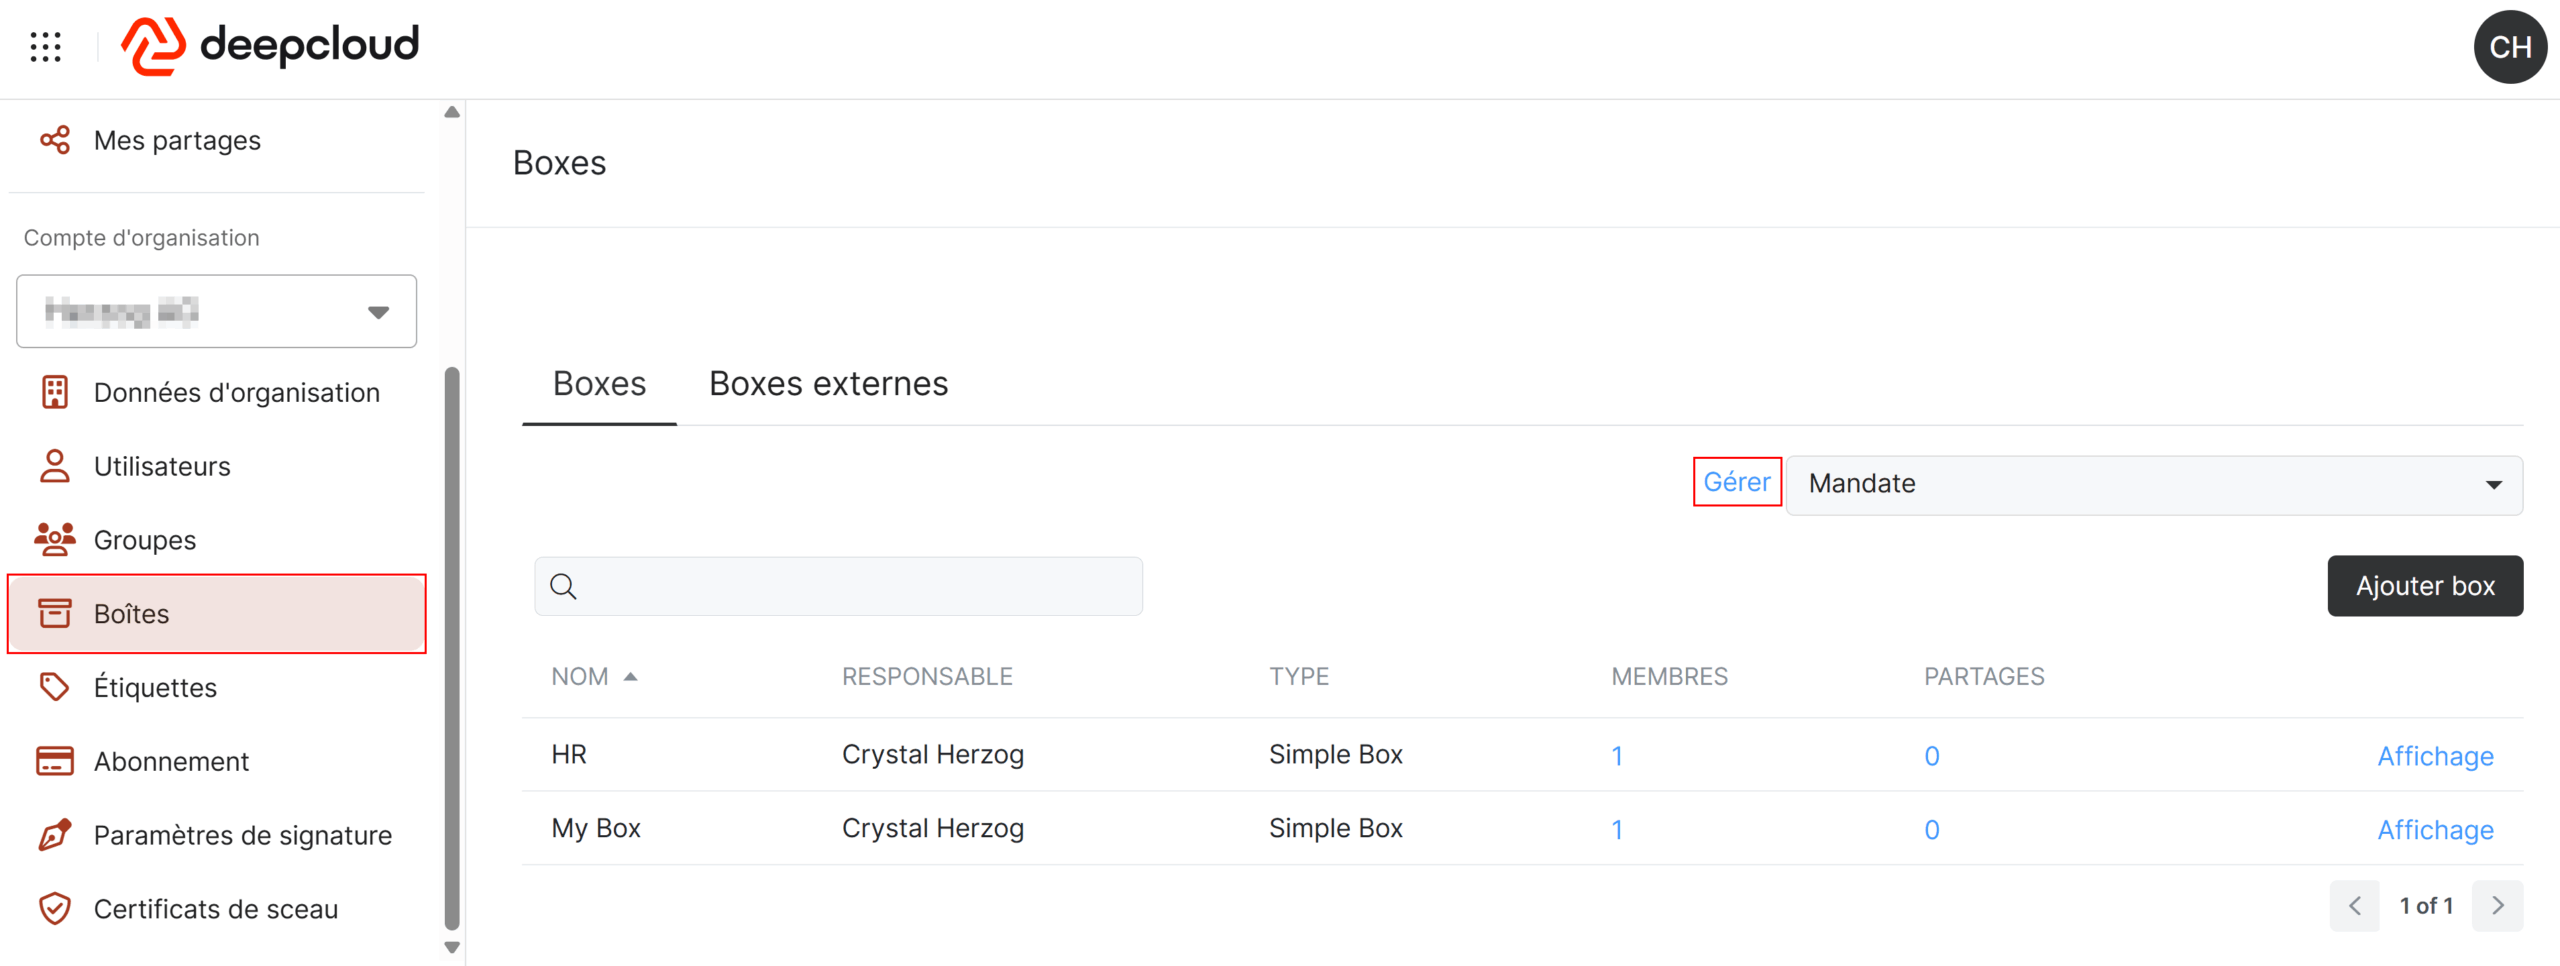Screen dimensions: 2560x966
Task: Expand the organisation account dropdown
Action: (x=217, y=311)
